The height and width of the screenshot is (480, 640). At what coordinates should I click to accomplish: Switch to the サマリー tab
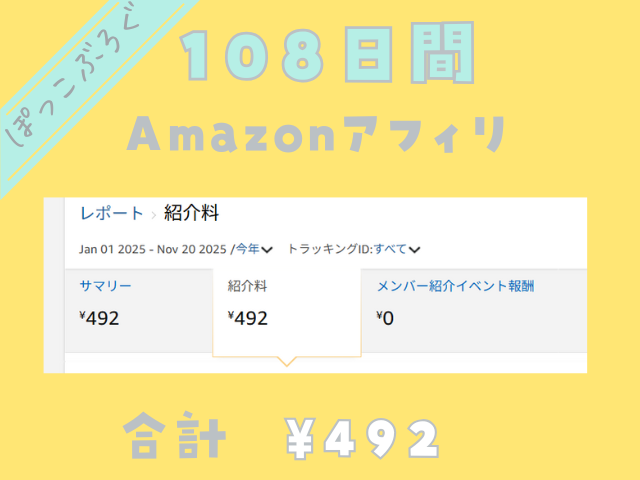pyautogui.click(x=105, y=286)
